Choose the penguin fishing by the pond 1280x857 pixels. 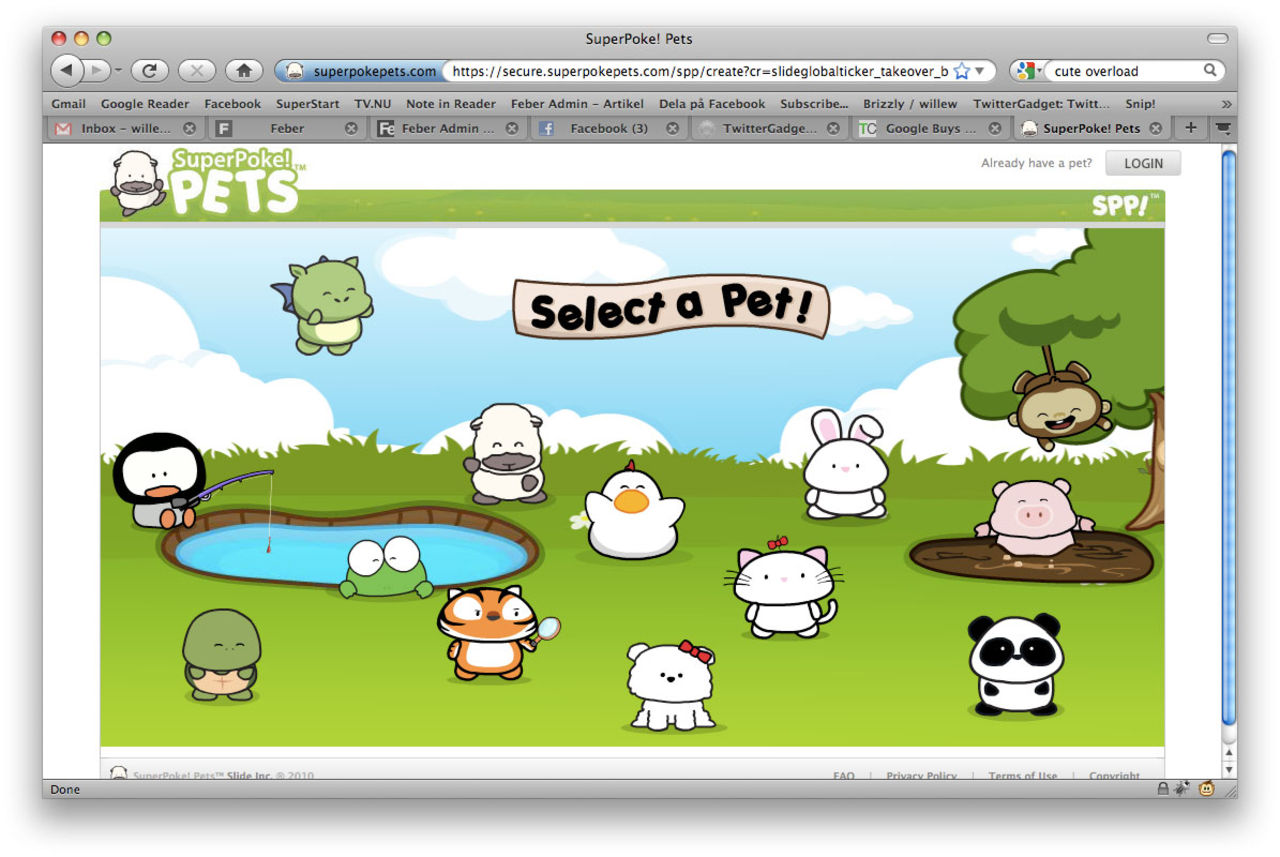coord(159,480)
